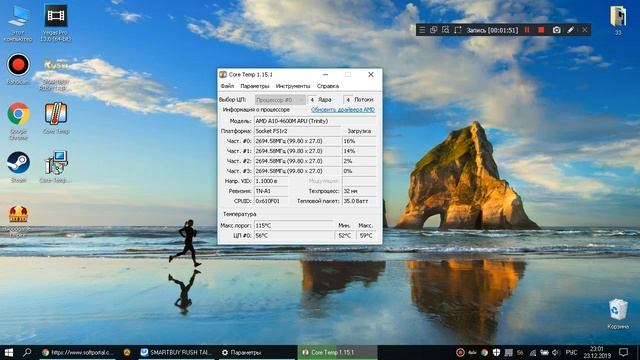Click the AMD A10-4600M model field

[x=315, y=121]
